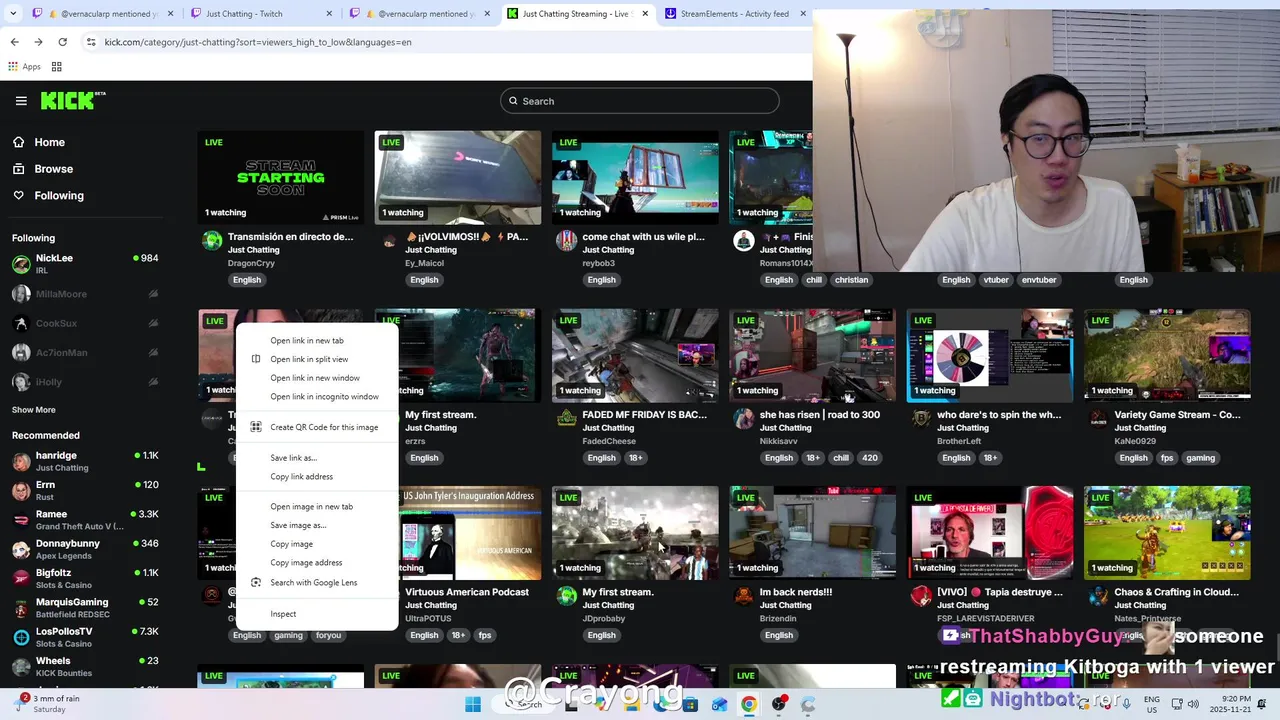Screen dimensions: 1280x720
Task: Expand Show More in Following list
Action: [33, 410]
